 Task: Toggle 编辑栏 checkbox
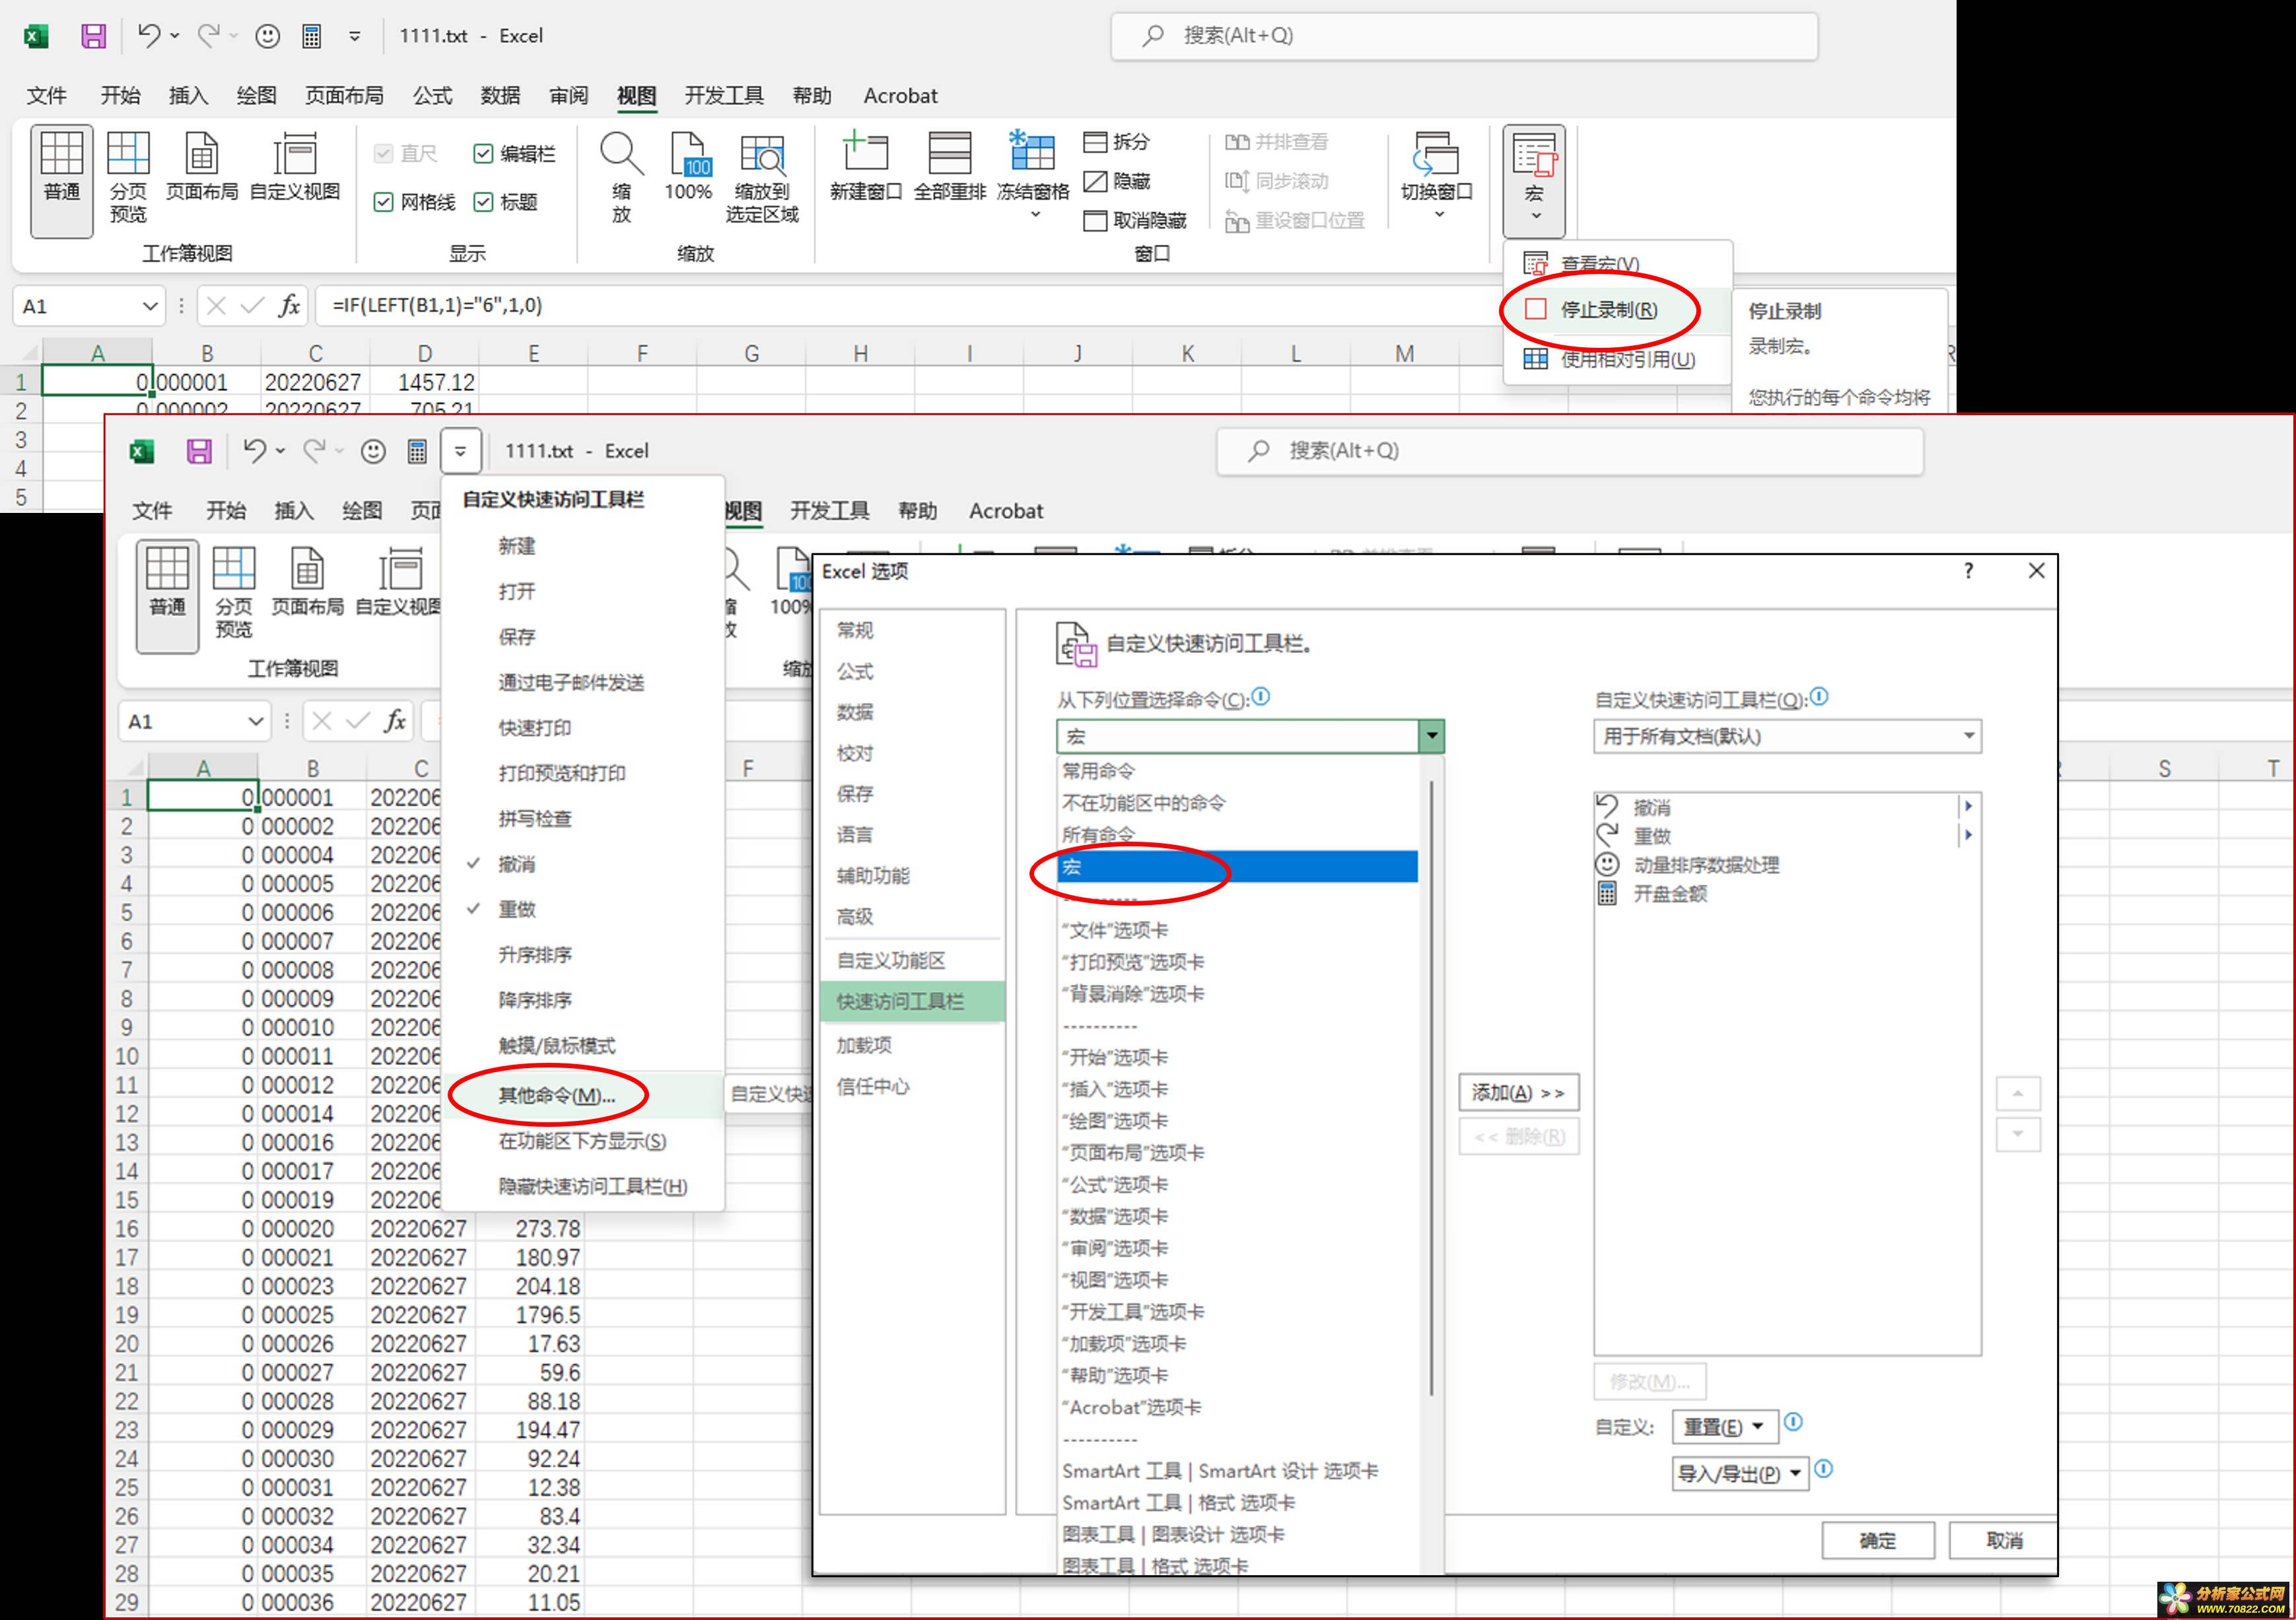coord(483,154)
